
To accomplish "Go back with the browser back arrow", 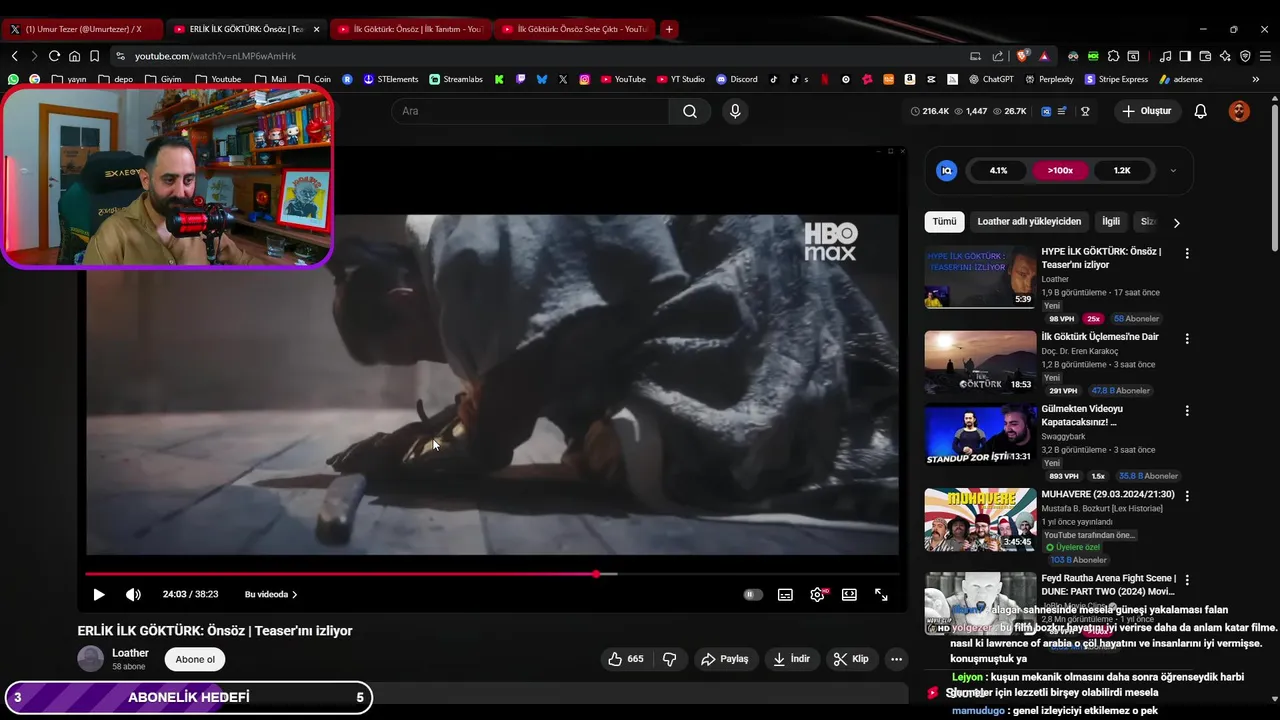I will click(x=14, y=56).
